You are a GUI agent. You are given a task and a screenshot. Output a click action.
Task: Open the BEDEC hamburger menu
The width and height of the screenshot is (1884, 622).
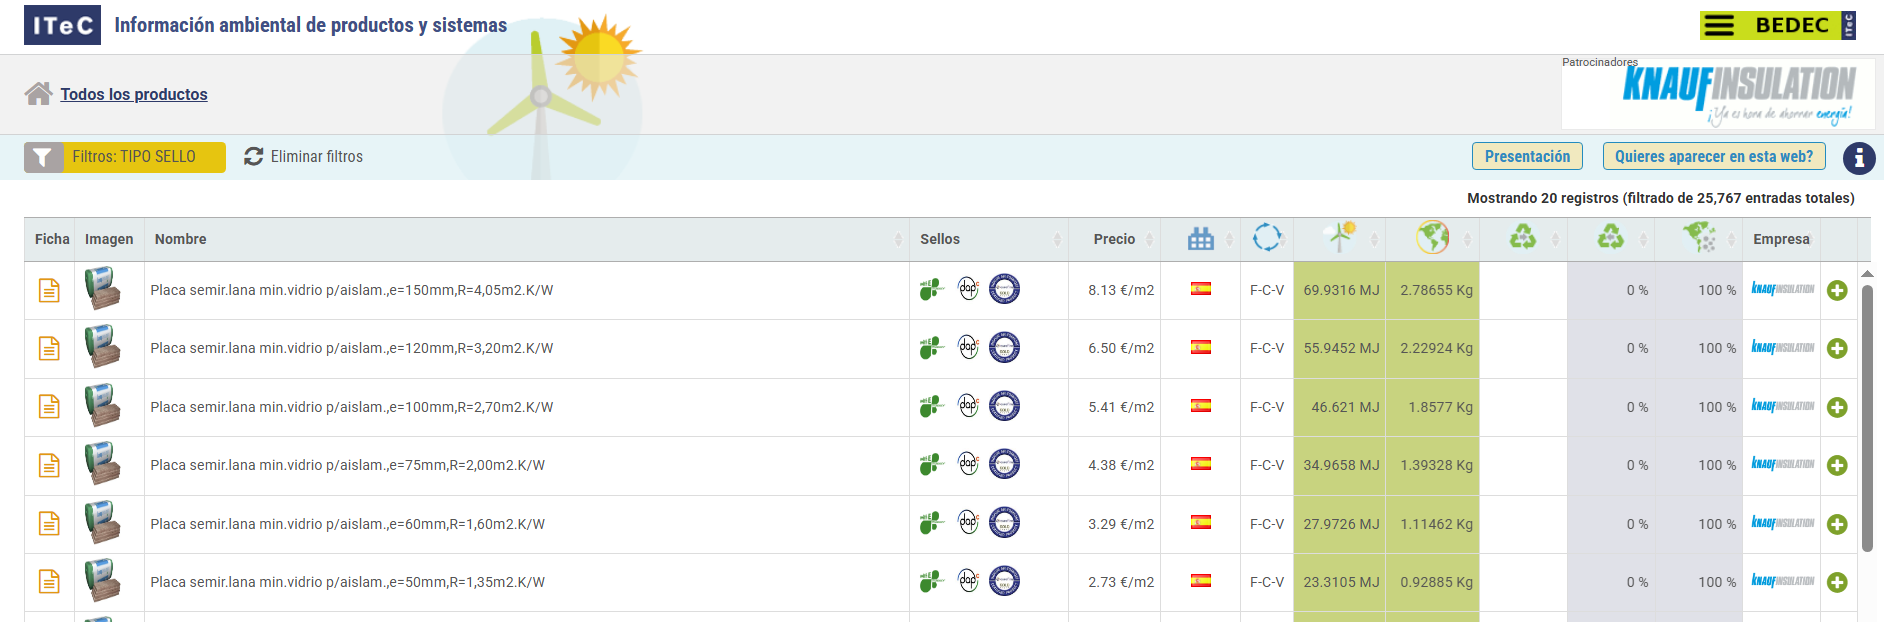pyautogui.click(x=1719, y=26)
